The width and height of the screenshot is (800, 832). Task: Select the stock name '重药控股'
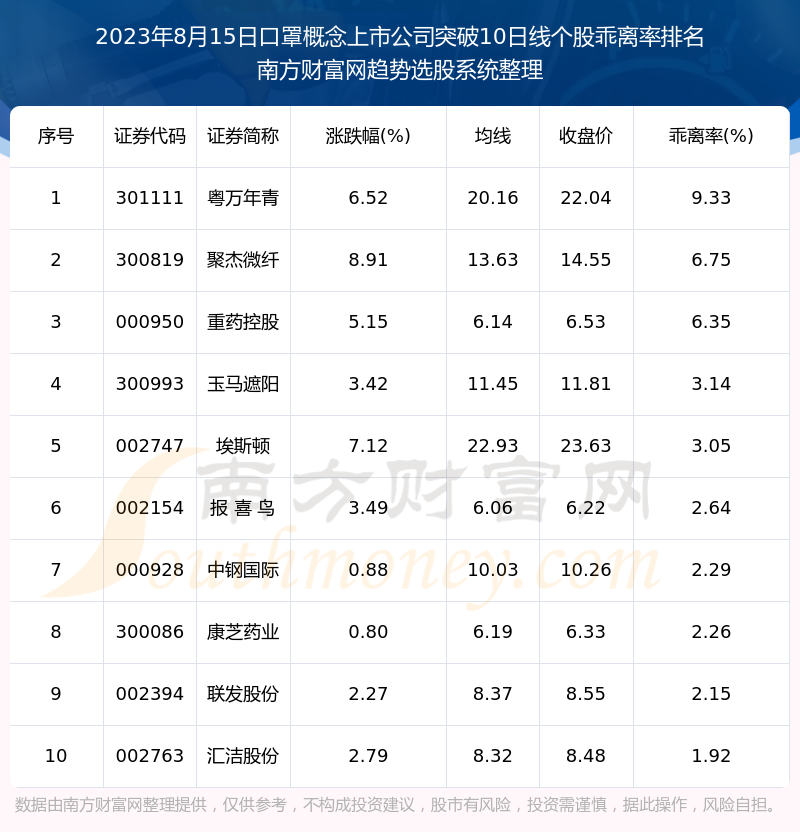pyautogui.click(x=243, y=322)
